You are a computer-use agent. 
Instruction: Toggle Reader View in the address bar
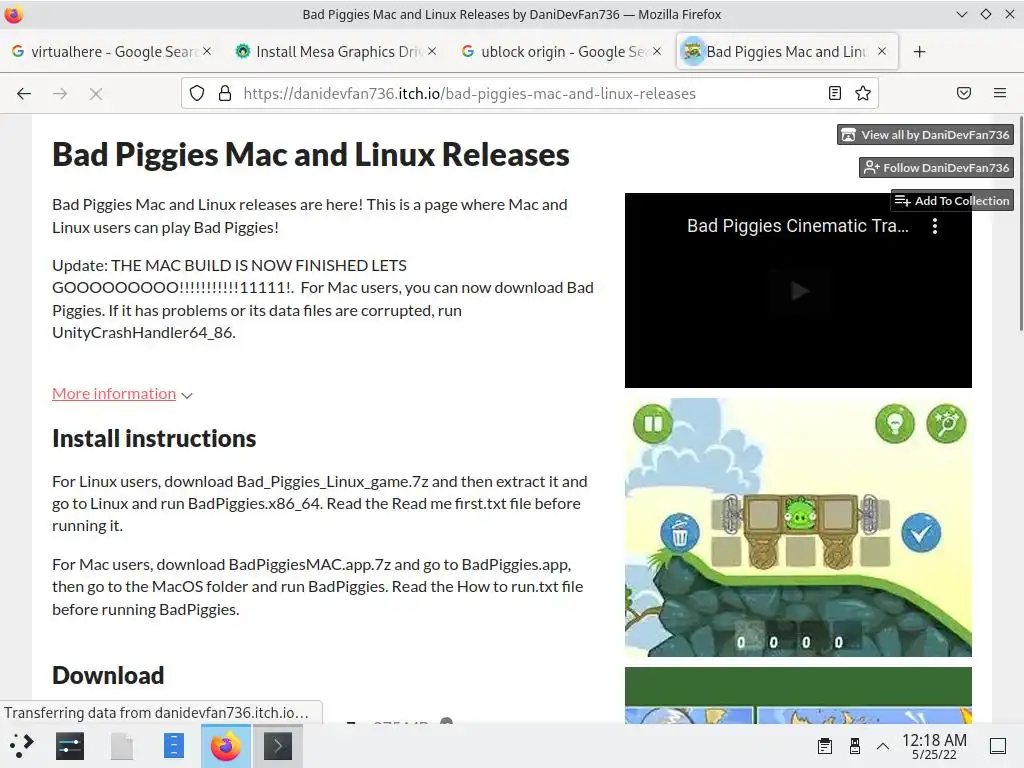click(835, 93)
